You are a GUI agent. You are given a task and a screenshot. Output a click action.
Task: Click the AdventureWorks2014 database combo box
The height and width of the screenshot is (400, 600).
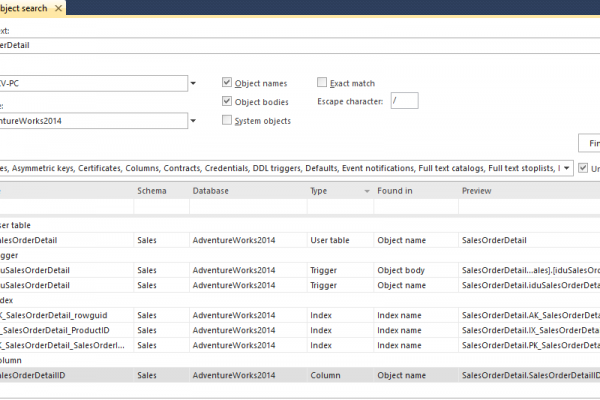pyautogui.click(x=94, y=121)
